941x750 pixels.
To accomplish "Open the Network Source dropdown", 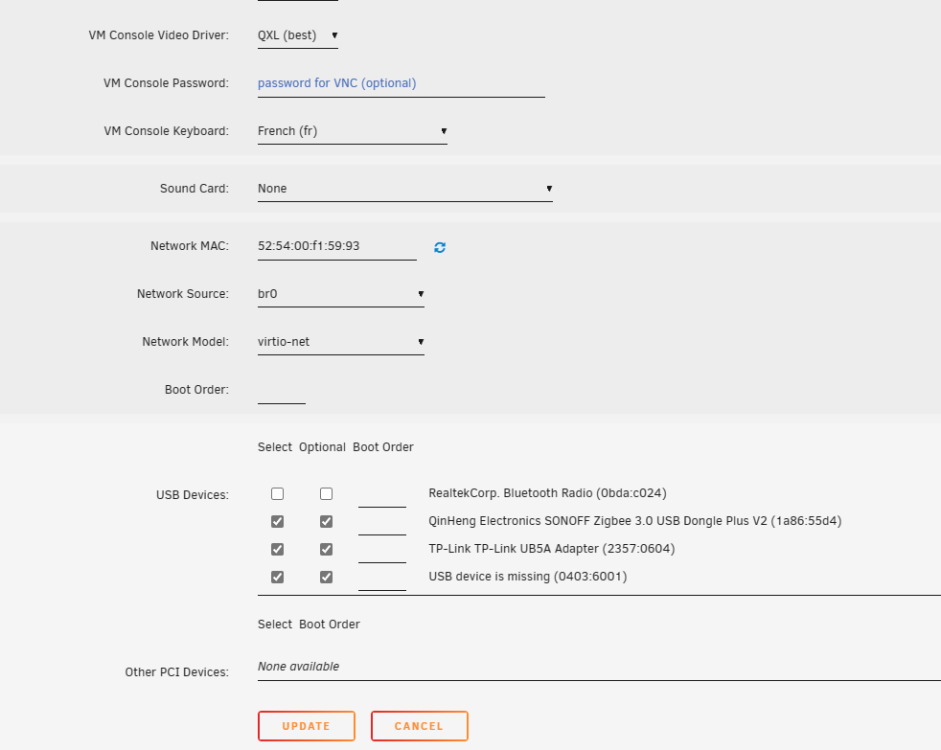I will (x=341, y=294).
